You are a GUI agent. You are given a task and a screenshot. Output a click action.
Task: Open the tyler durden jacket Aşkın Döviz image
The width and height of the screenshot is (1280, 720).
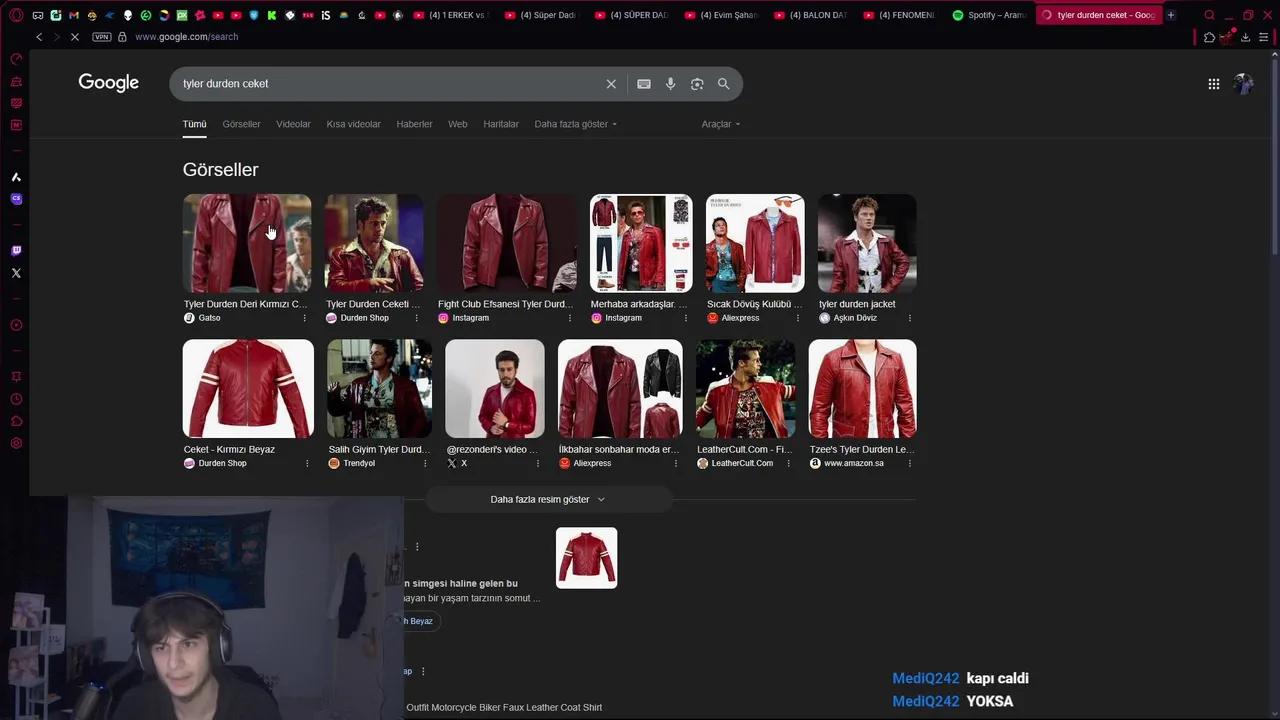(867, 243)
